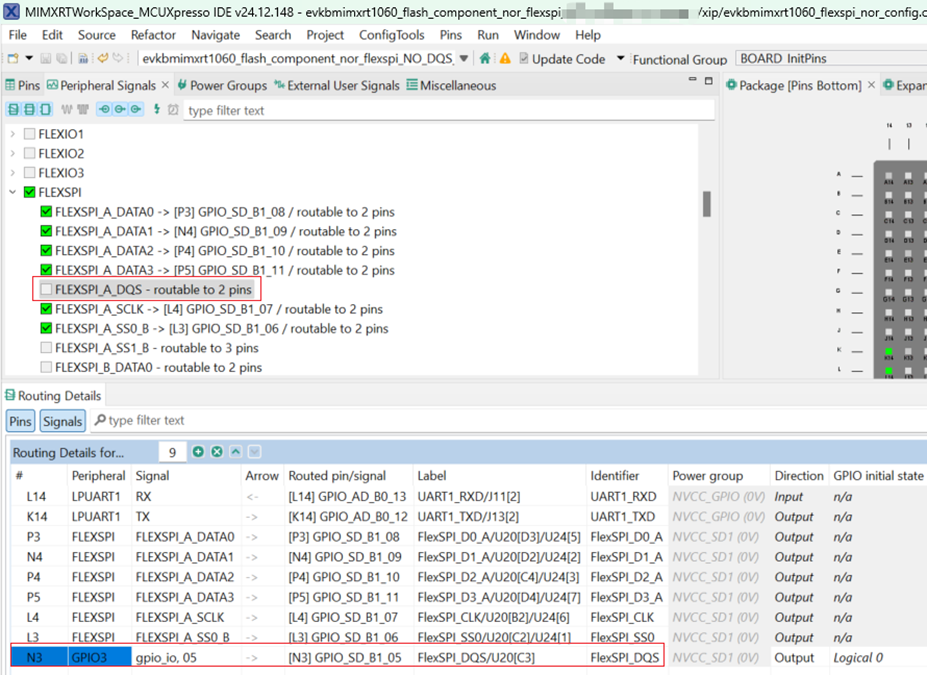Viewport: 927px width, 675px height.
Task: Click the second tree layout icon in Peripheral Signals toolbar
Action: (x=29, y=109)
